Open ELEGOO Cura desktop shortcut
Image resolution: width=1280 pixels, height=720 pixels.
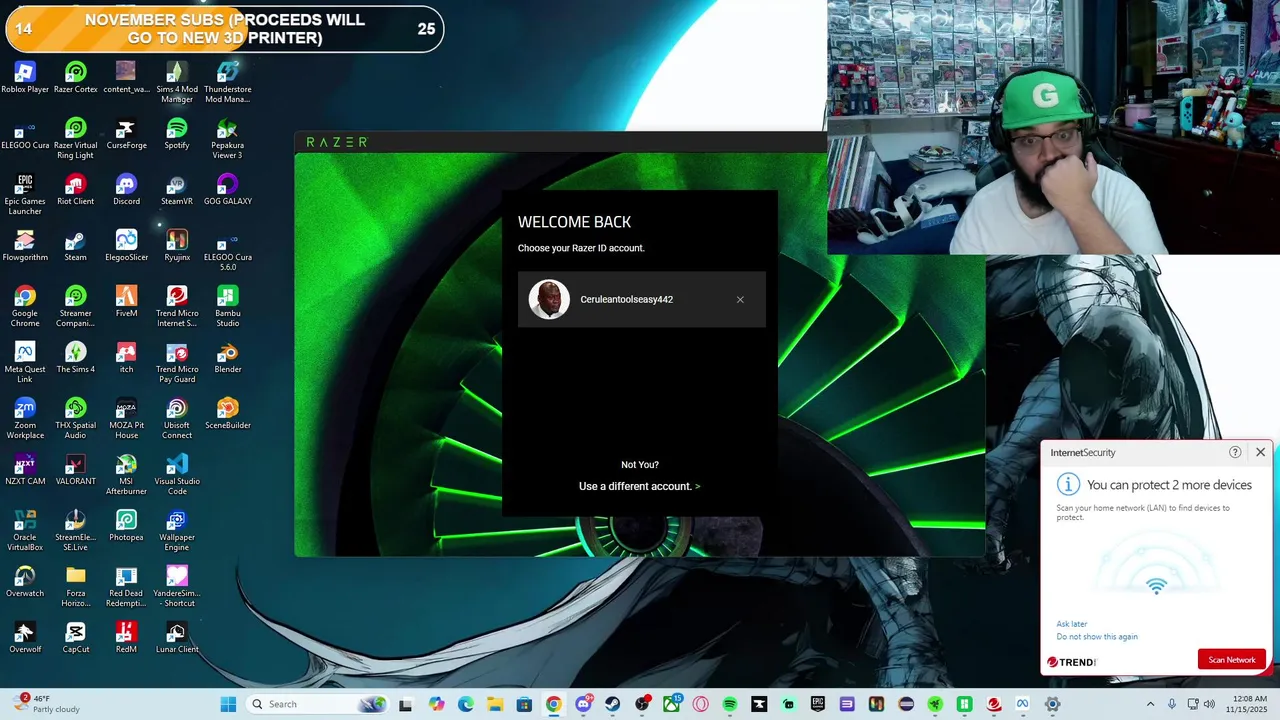(25, 133)
